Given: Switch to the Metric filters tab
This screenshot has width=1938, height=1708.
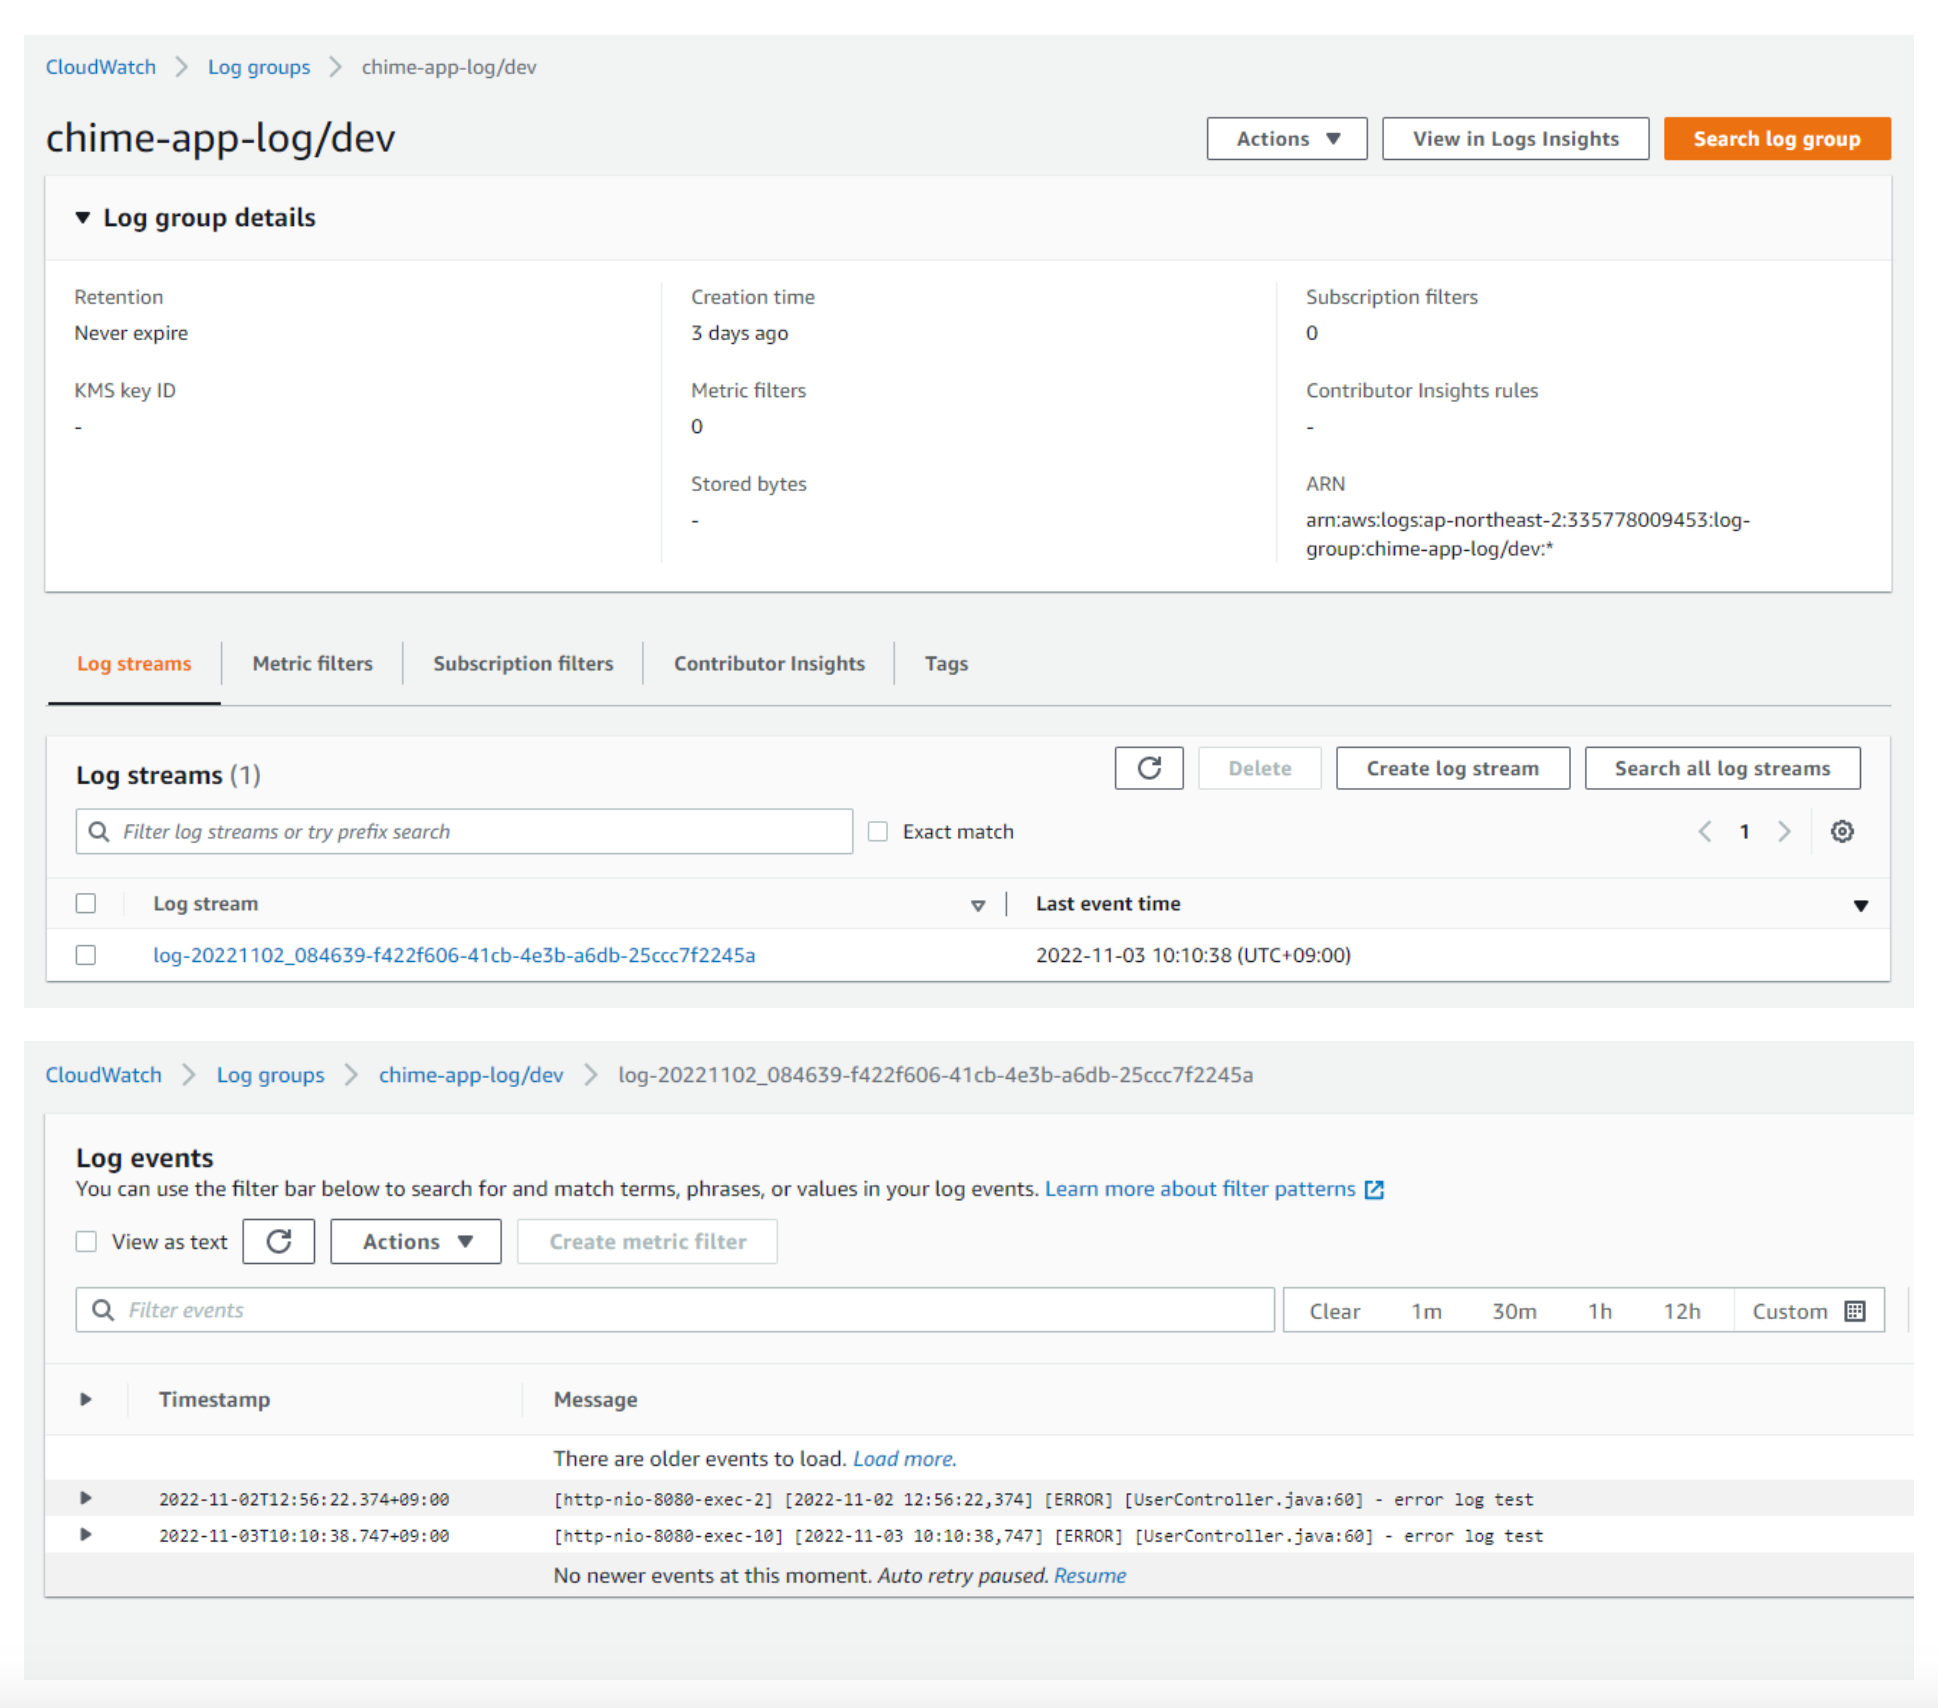Looking at the screenshot, I should (312, 663).
